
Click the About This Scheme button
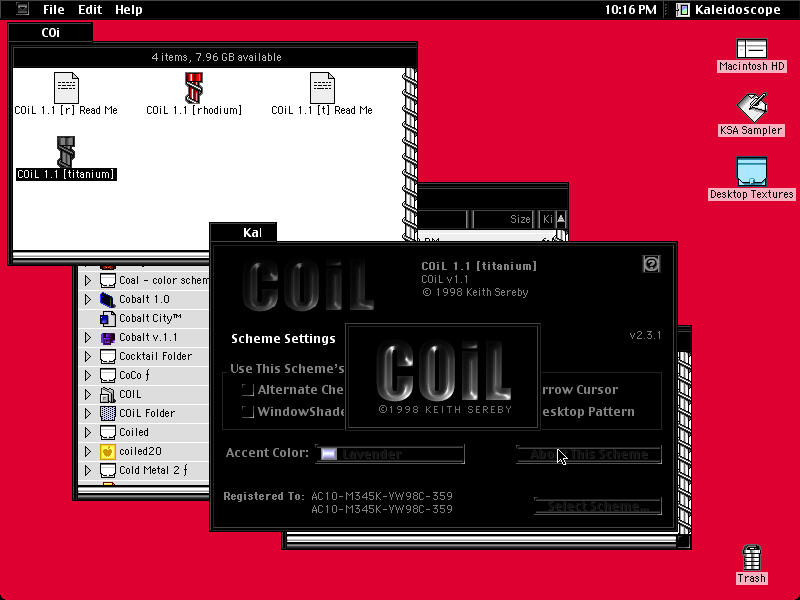click(x=589, y=454)
